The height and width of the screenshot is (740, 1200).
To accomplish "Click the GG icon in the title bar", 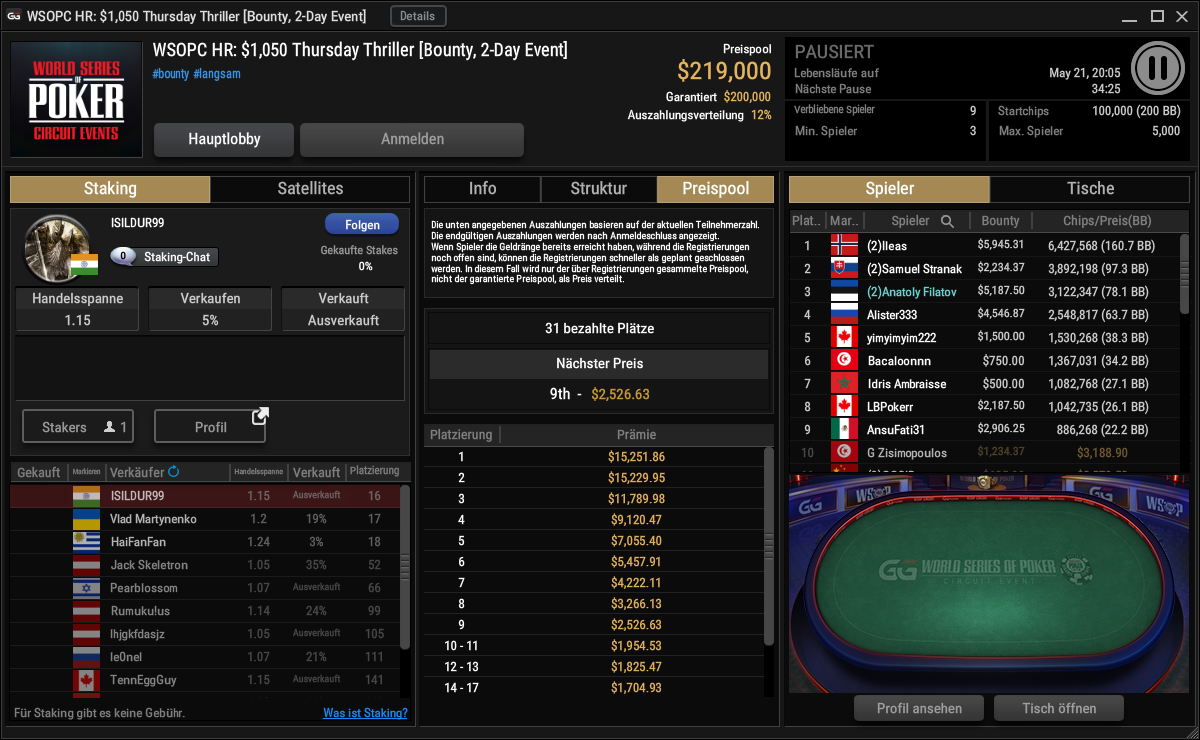I will click(14, 16).
